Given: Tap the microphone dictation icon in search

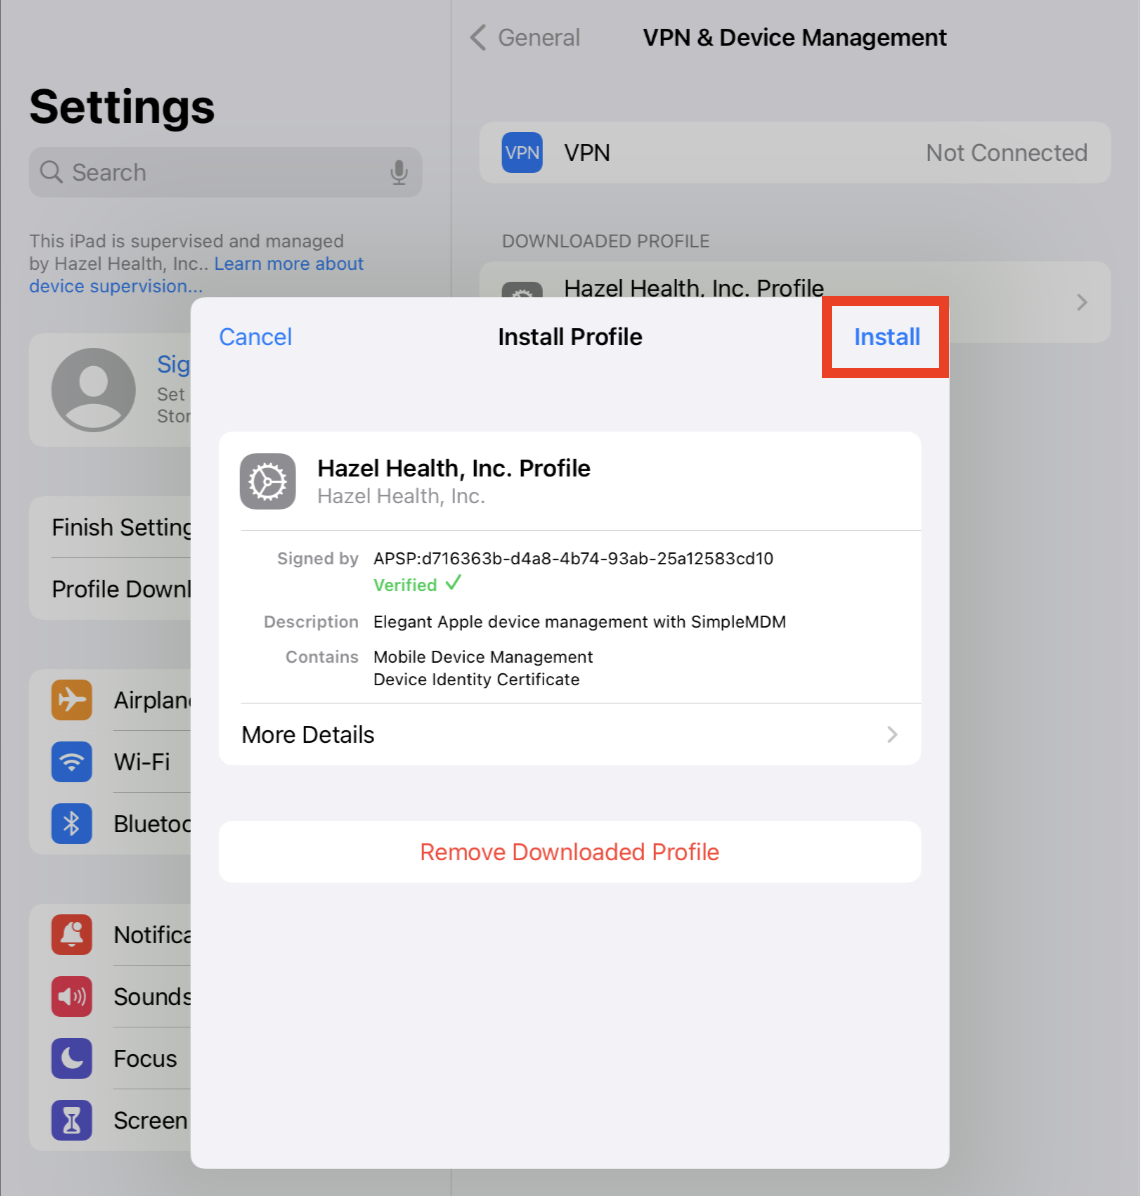Looking at the screenshot, I should pyautogui.click(x=399, y=172).
